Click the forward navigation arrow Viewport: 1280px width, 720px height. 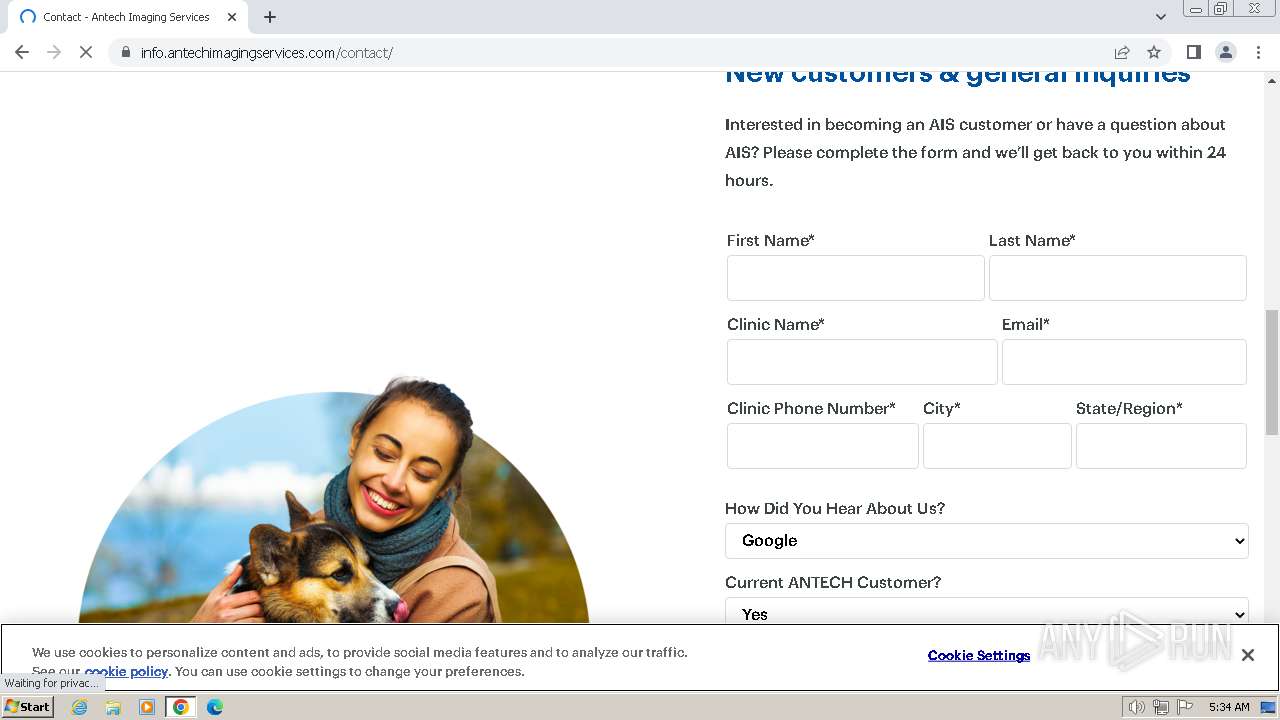(x=54, y=52)
